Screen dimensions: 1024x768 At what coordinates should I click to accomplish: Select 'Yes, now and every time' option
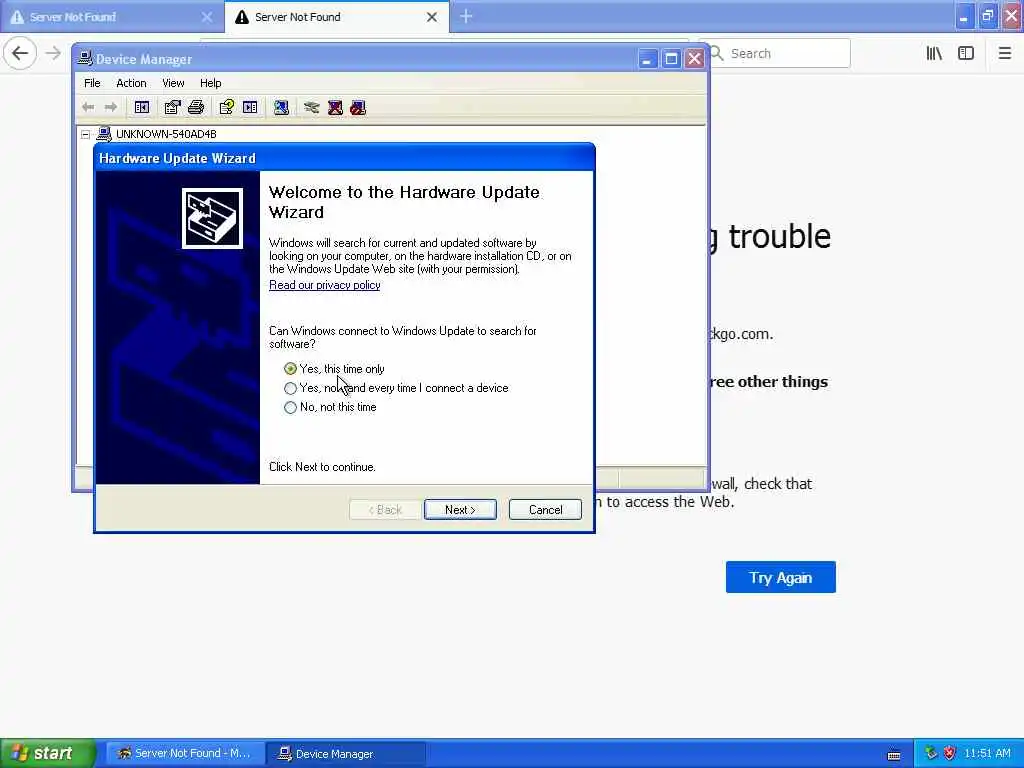click(x=396, y=388)
